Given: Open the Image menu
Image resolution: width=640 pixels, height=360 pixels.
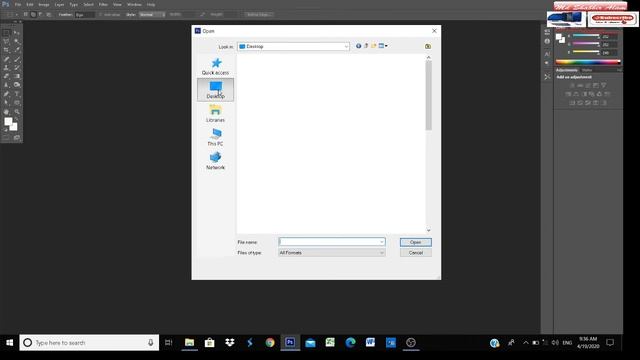Looking at the screenshot, I should click(x=44, y=4).
